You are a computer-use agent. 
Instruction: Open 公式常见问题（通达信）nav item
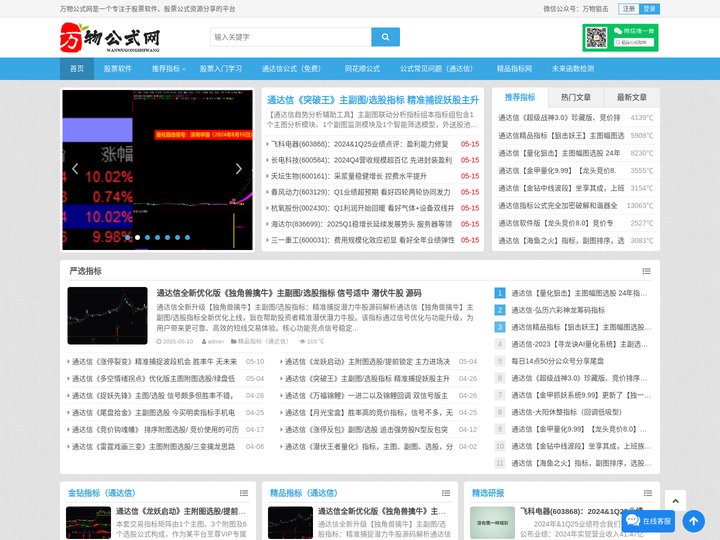click(436, 69)
